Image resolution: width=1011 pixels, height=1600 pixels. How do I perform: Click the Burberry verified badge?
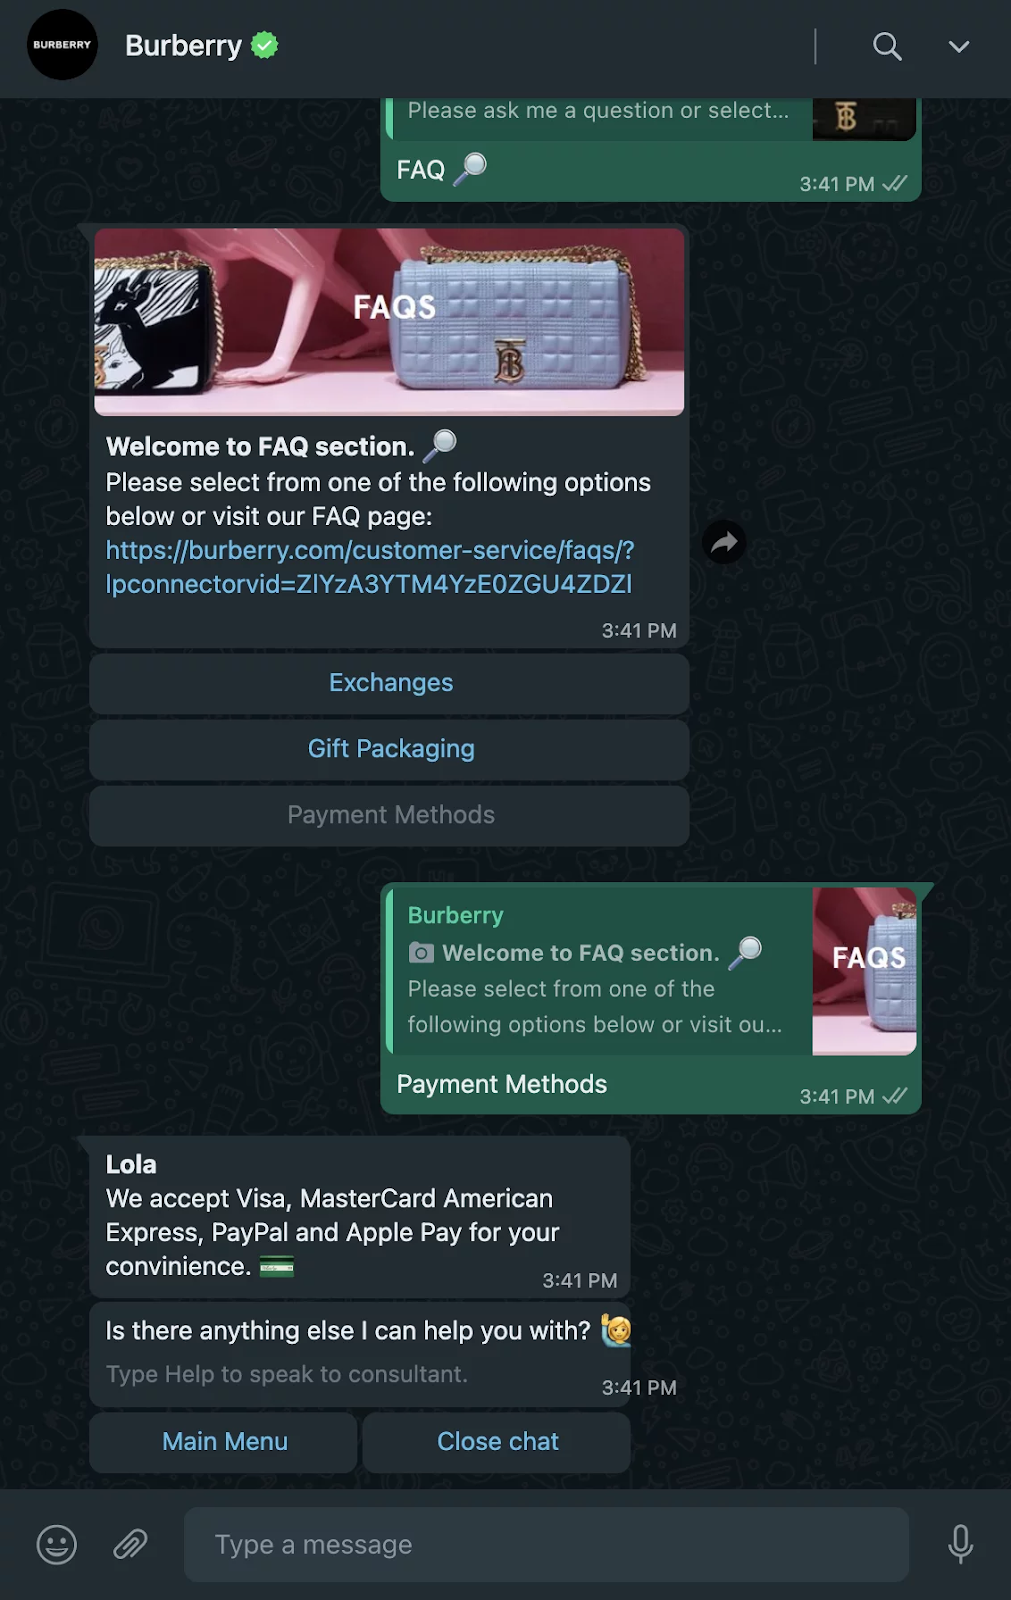(x=264, y=45)
